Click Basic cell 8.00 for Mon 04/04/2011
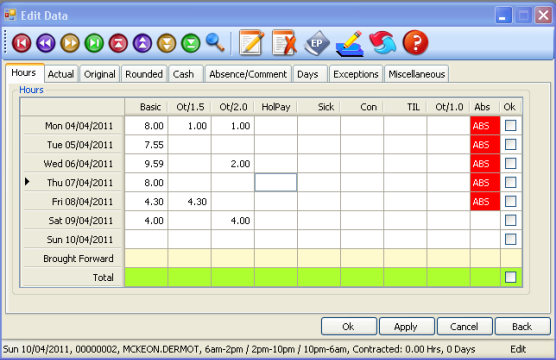Viewport: 556px width, 360px height. pyautogui.click(x=146, y=126)
